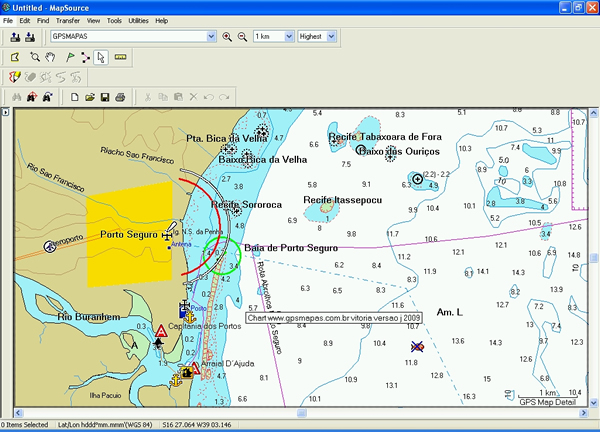
Task: Select the Hand pan tool
Action: click(49, 57)
